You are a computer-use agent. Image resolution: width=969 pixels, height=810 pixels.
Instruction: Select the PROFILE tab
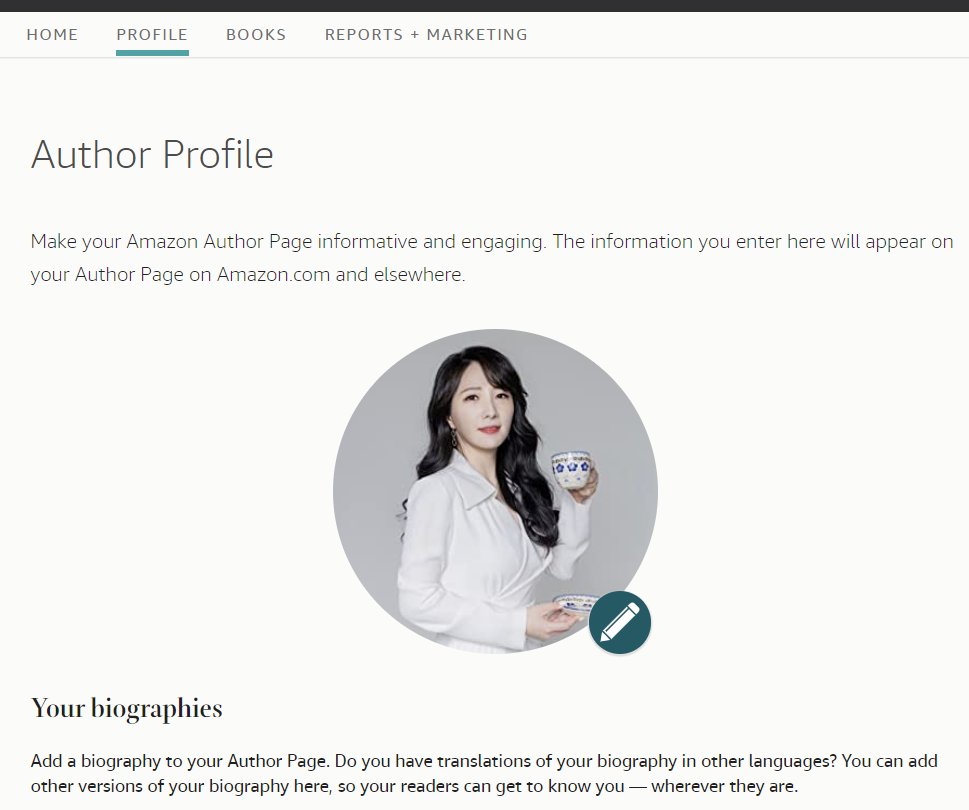[152, 35]
